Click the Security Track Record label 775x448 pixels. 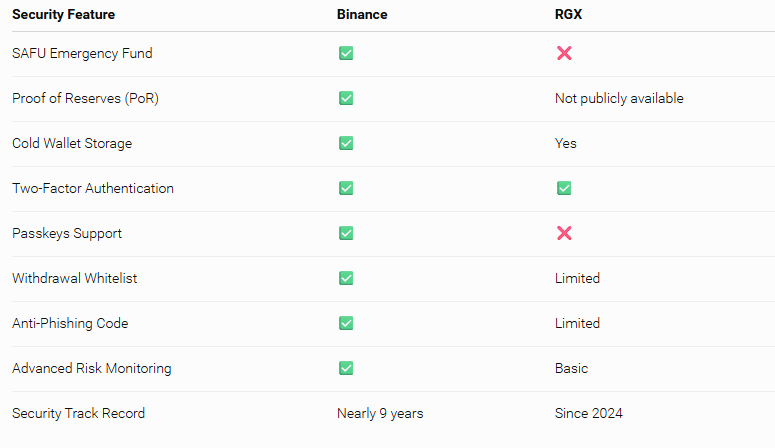click(78, 413)
